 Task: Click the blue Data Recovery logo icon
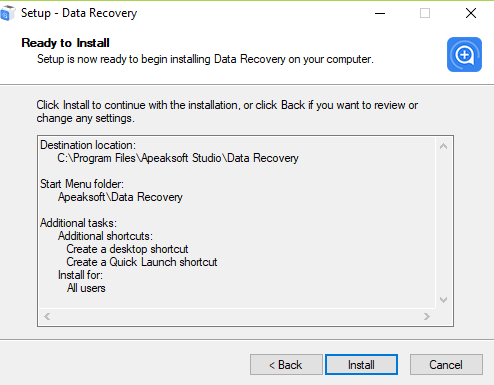pos(464,54)
